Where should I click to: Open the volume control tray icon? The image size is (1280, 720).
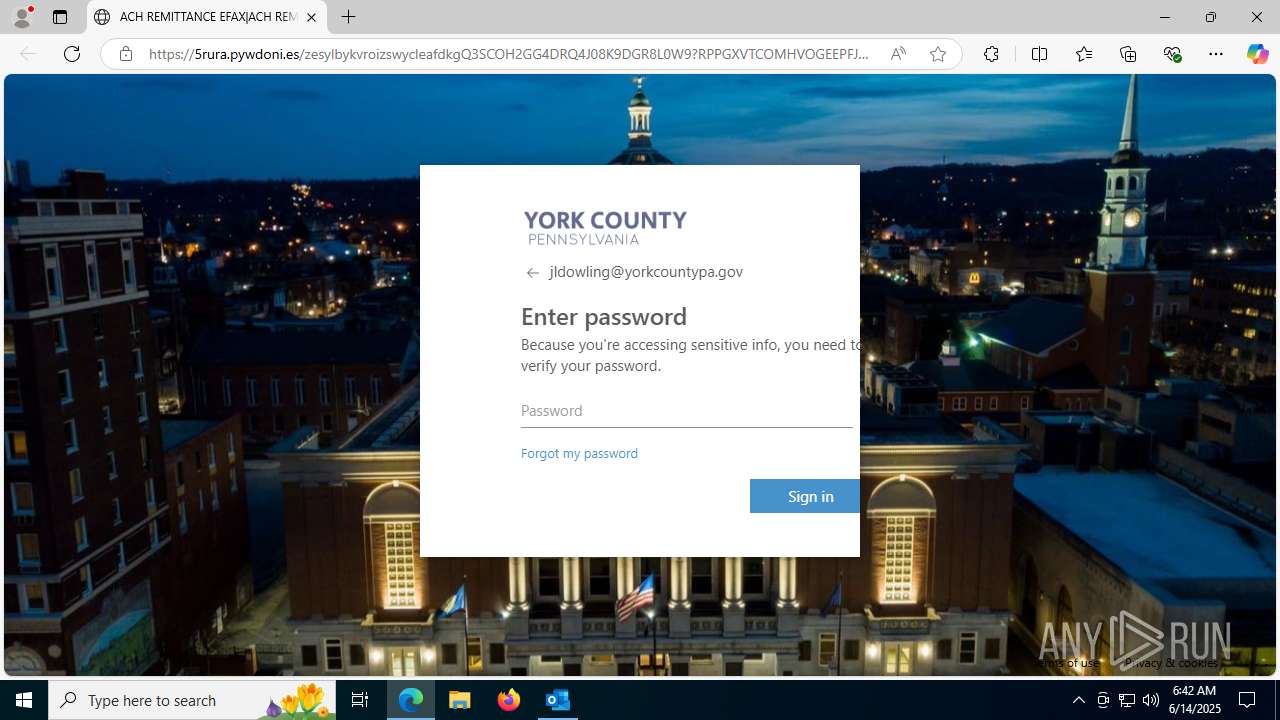[1151, 700]
